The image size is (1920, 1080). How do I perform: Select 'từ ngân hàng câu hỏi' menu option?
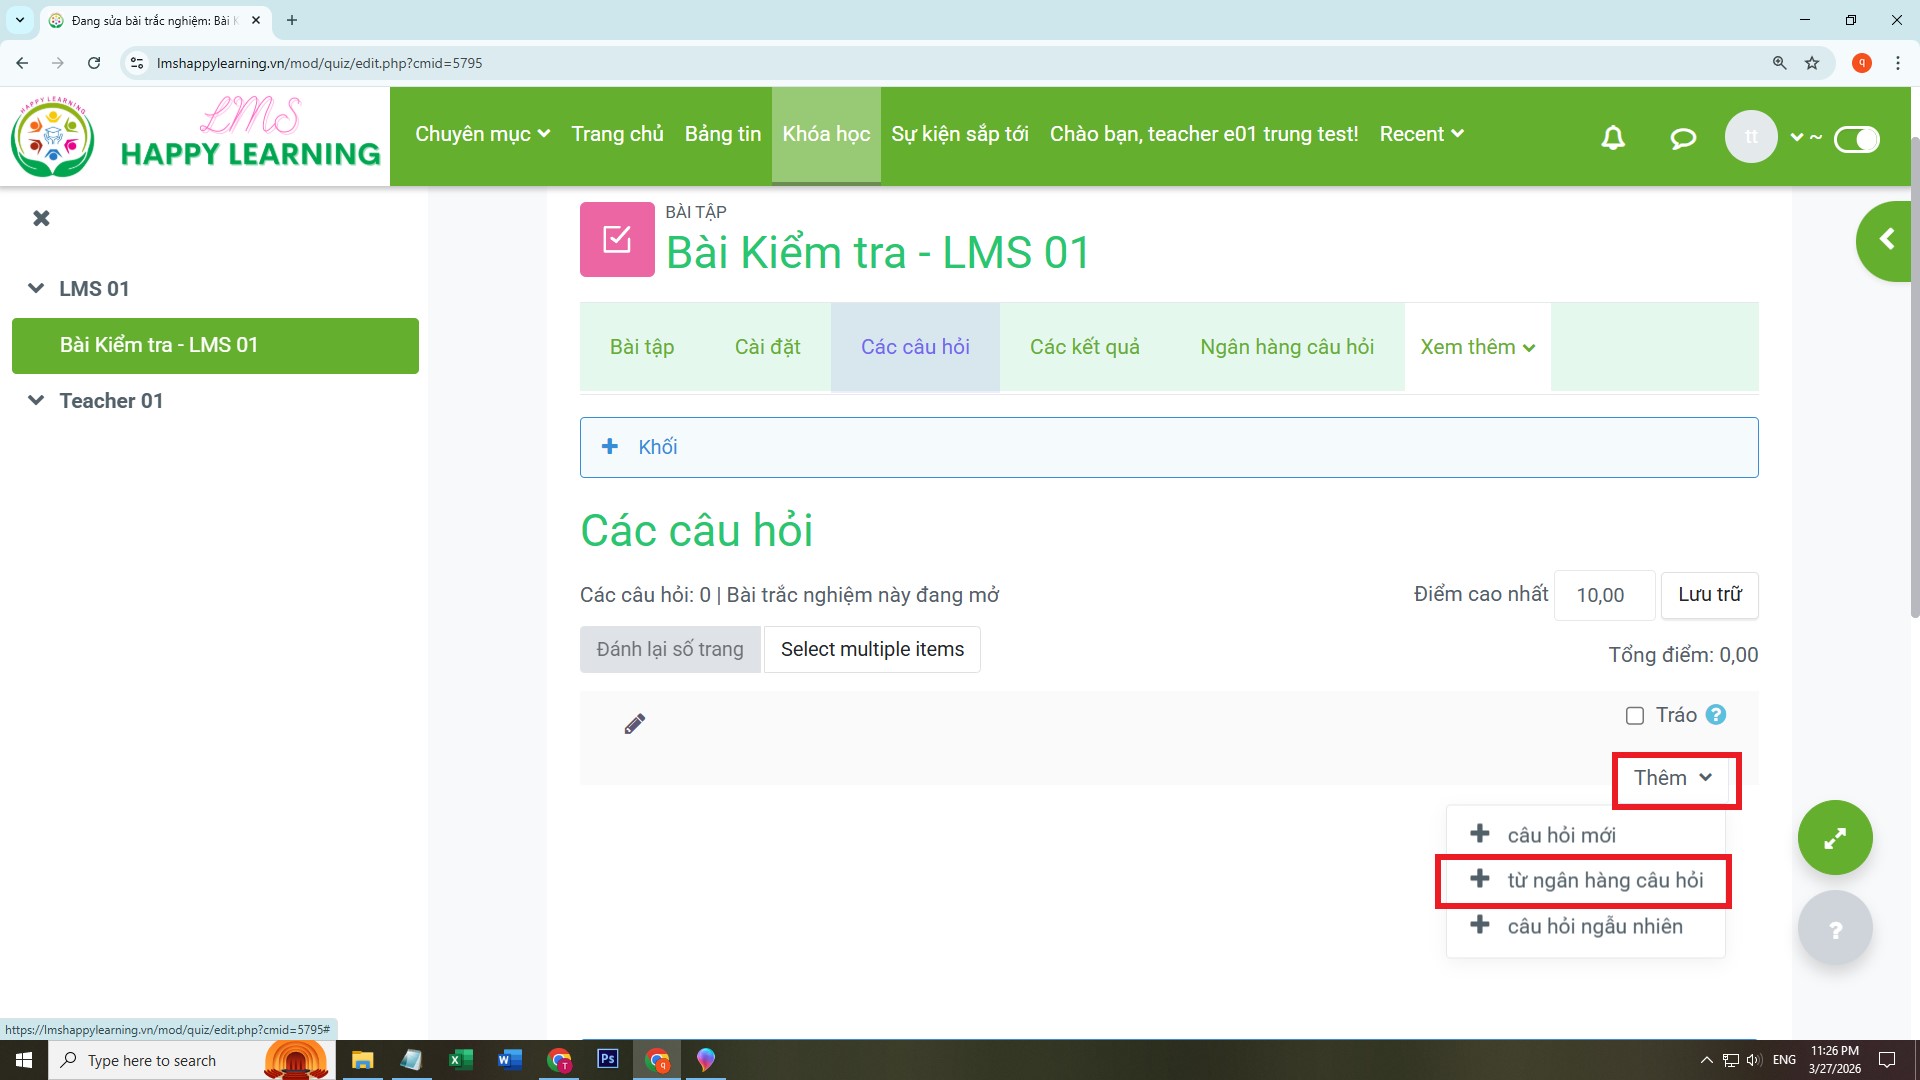click(1604, 880)
